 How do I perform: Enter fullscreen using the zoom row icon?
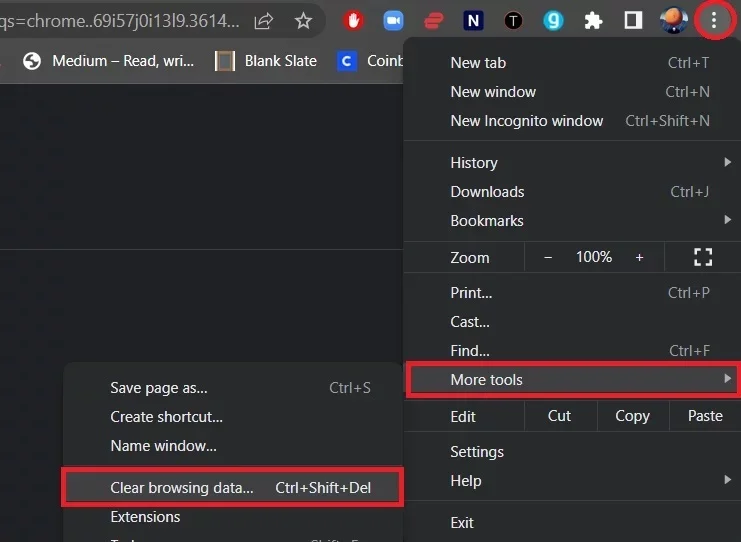pyautogui.click(x=703, y=258)
